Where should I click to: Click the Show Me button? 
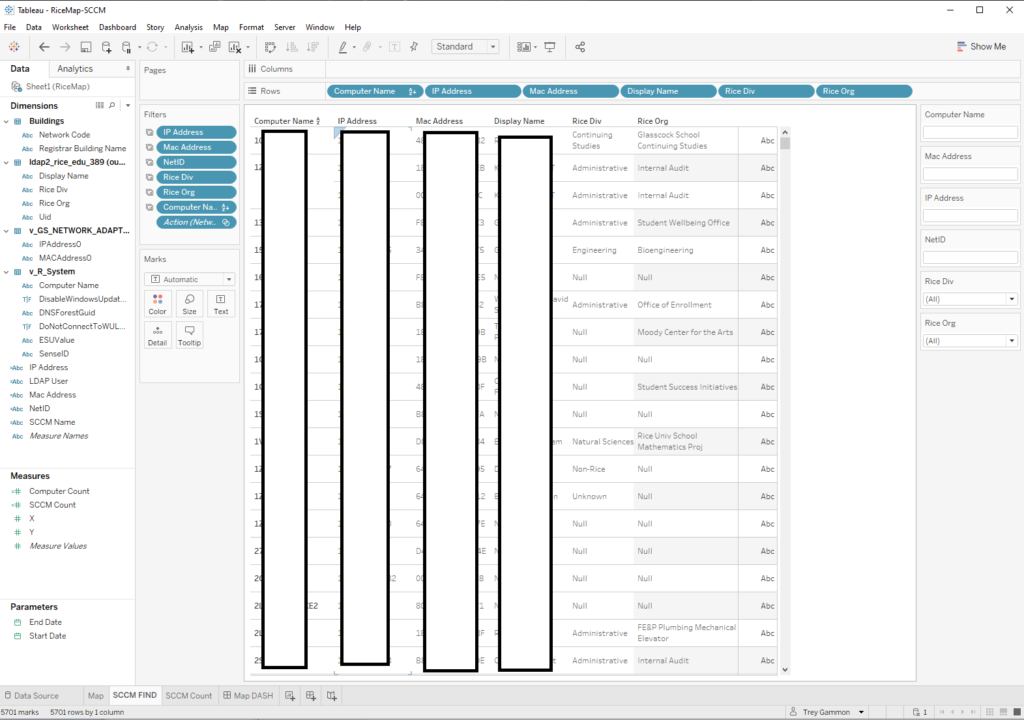coord(981,47)
